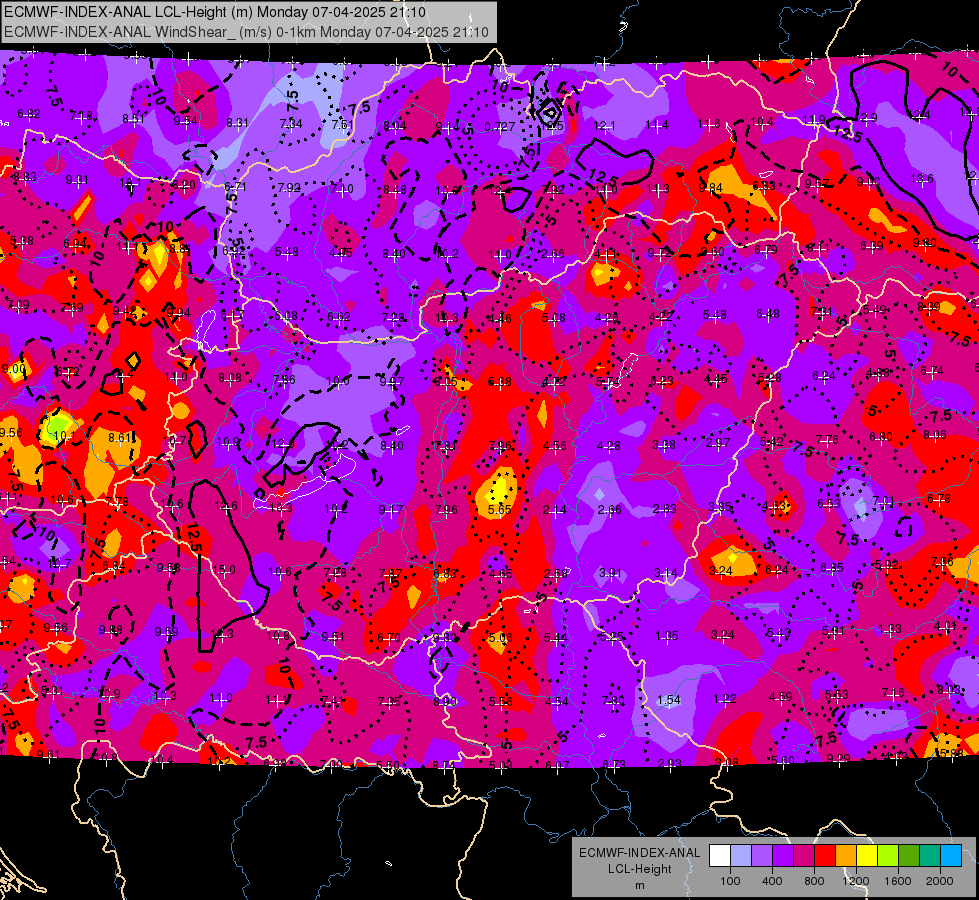The height and width of the screenshot is (900, 979).
Task: Click the grid value "12.6"
Action: click(225, 506)
